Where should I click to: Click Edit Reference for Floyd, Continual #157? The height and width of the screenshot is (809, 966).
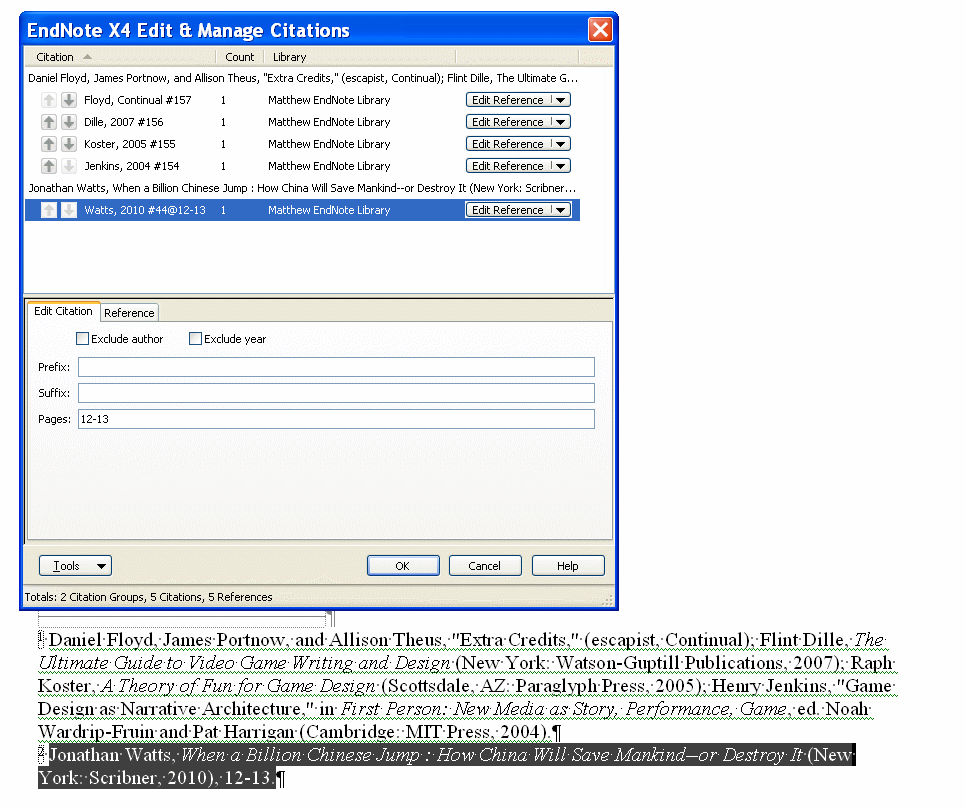(508, 100)
